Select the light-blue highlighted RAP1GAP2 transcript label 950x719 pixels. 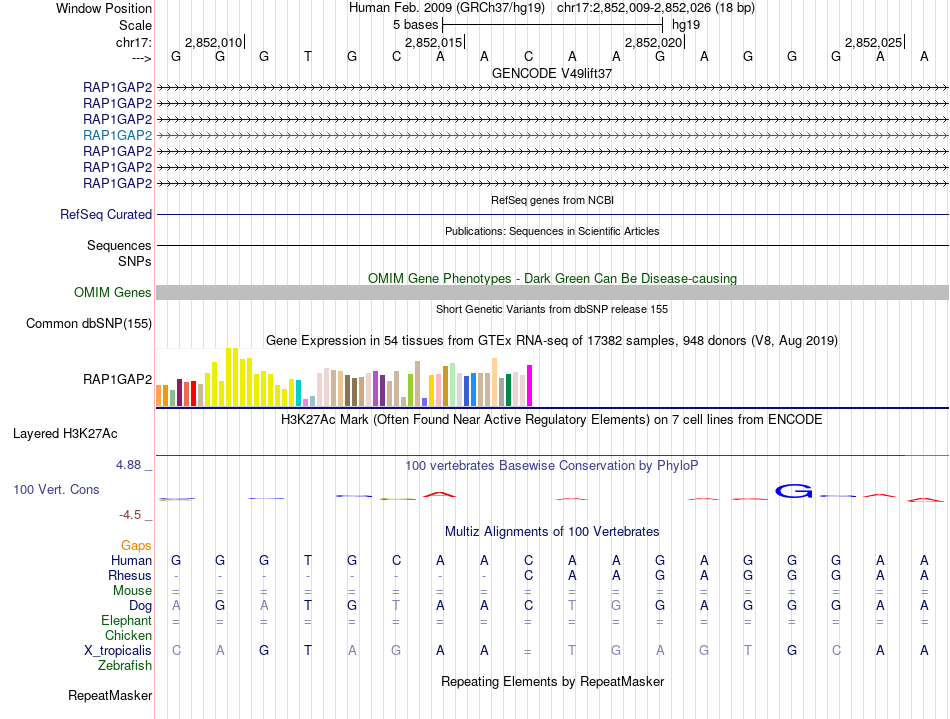pos(118,135)
